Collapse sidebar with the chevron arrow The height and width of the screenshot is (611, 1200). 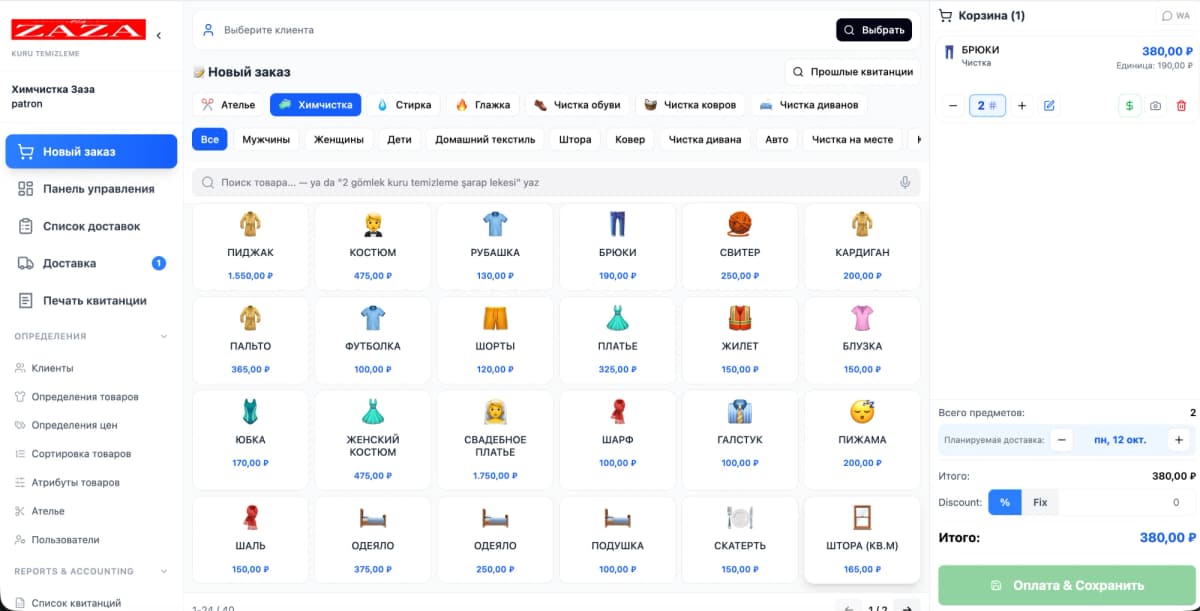[x=159, y=36]
